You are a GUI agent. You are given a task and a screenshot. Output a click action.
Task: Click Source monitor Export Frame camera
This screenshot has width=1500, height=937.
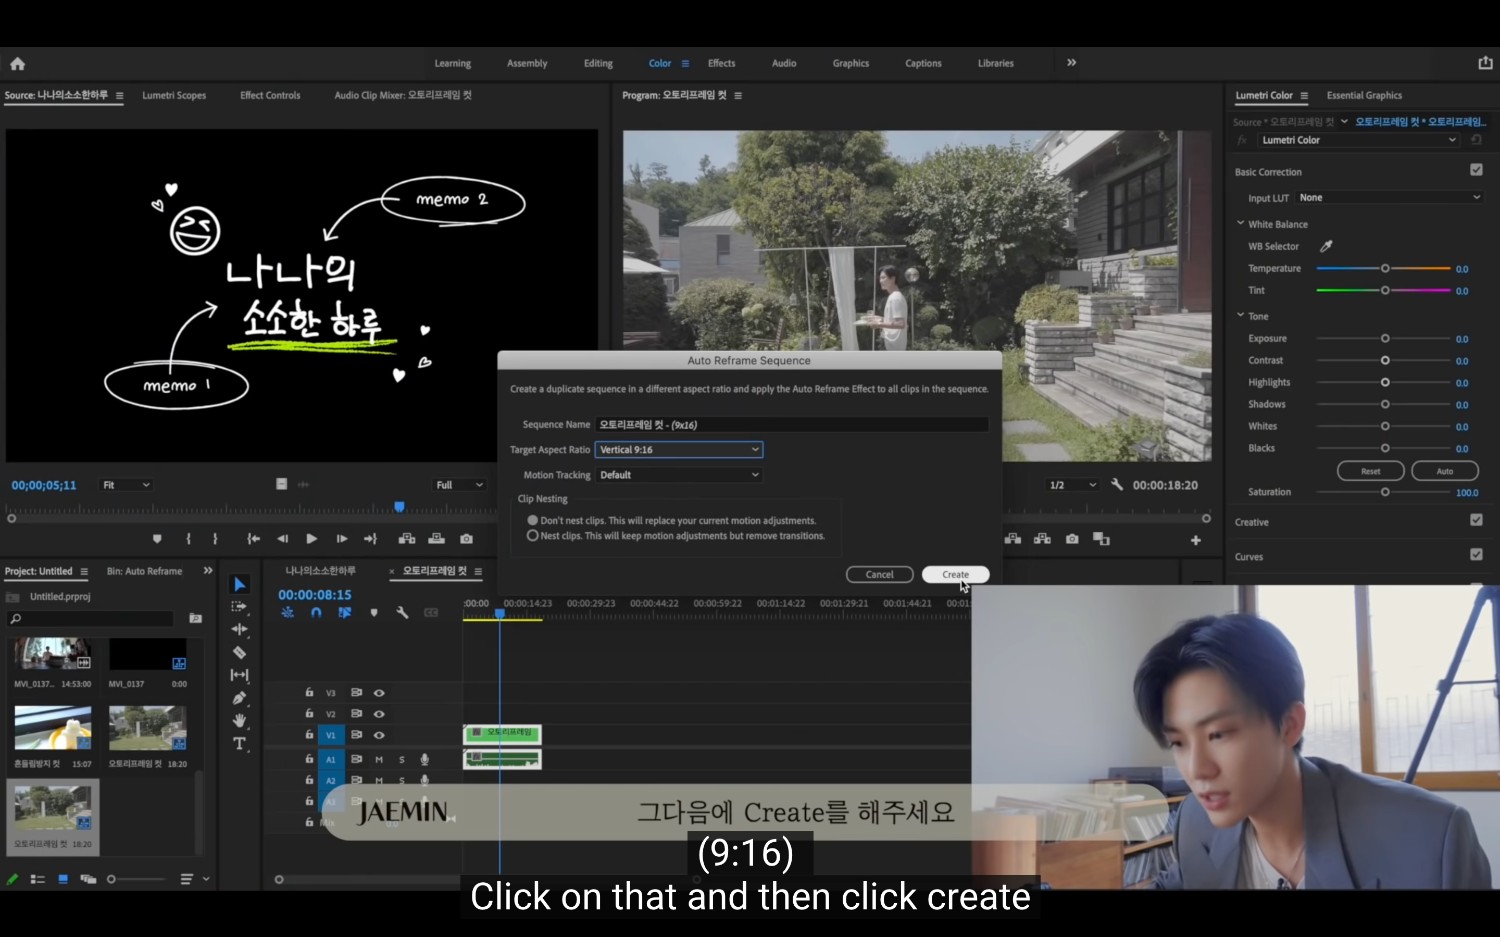tap(466, 539)
